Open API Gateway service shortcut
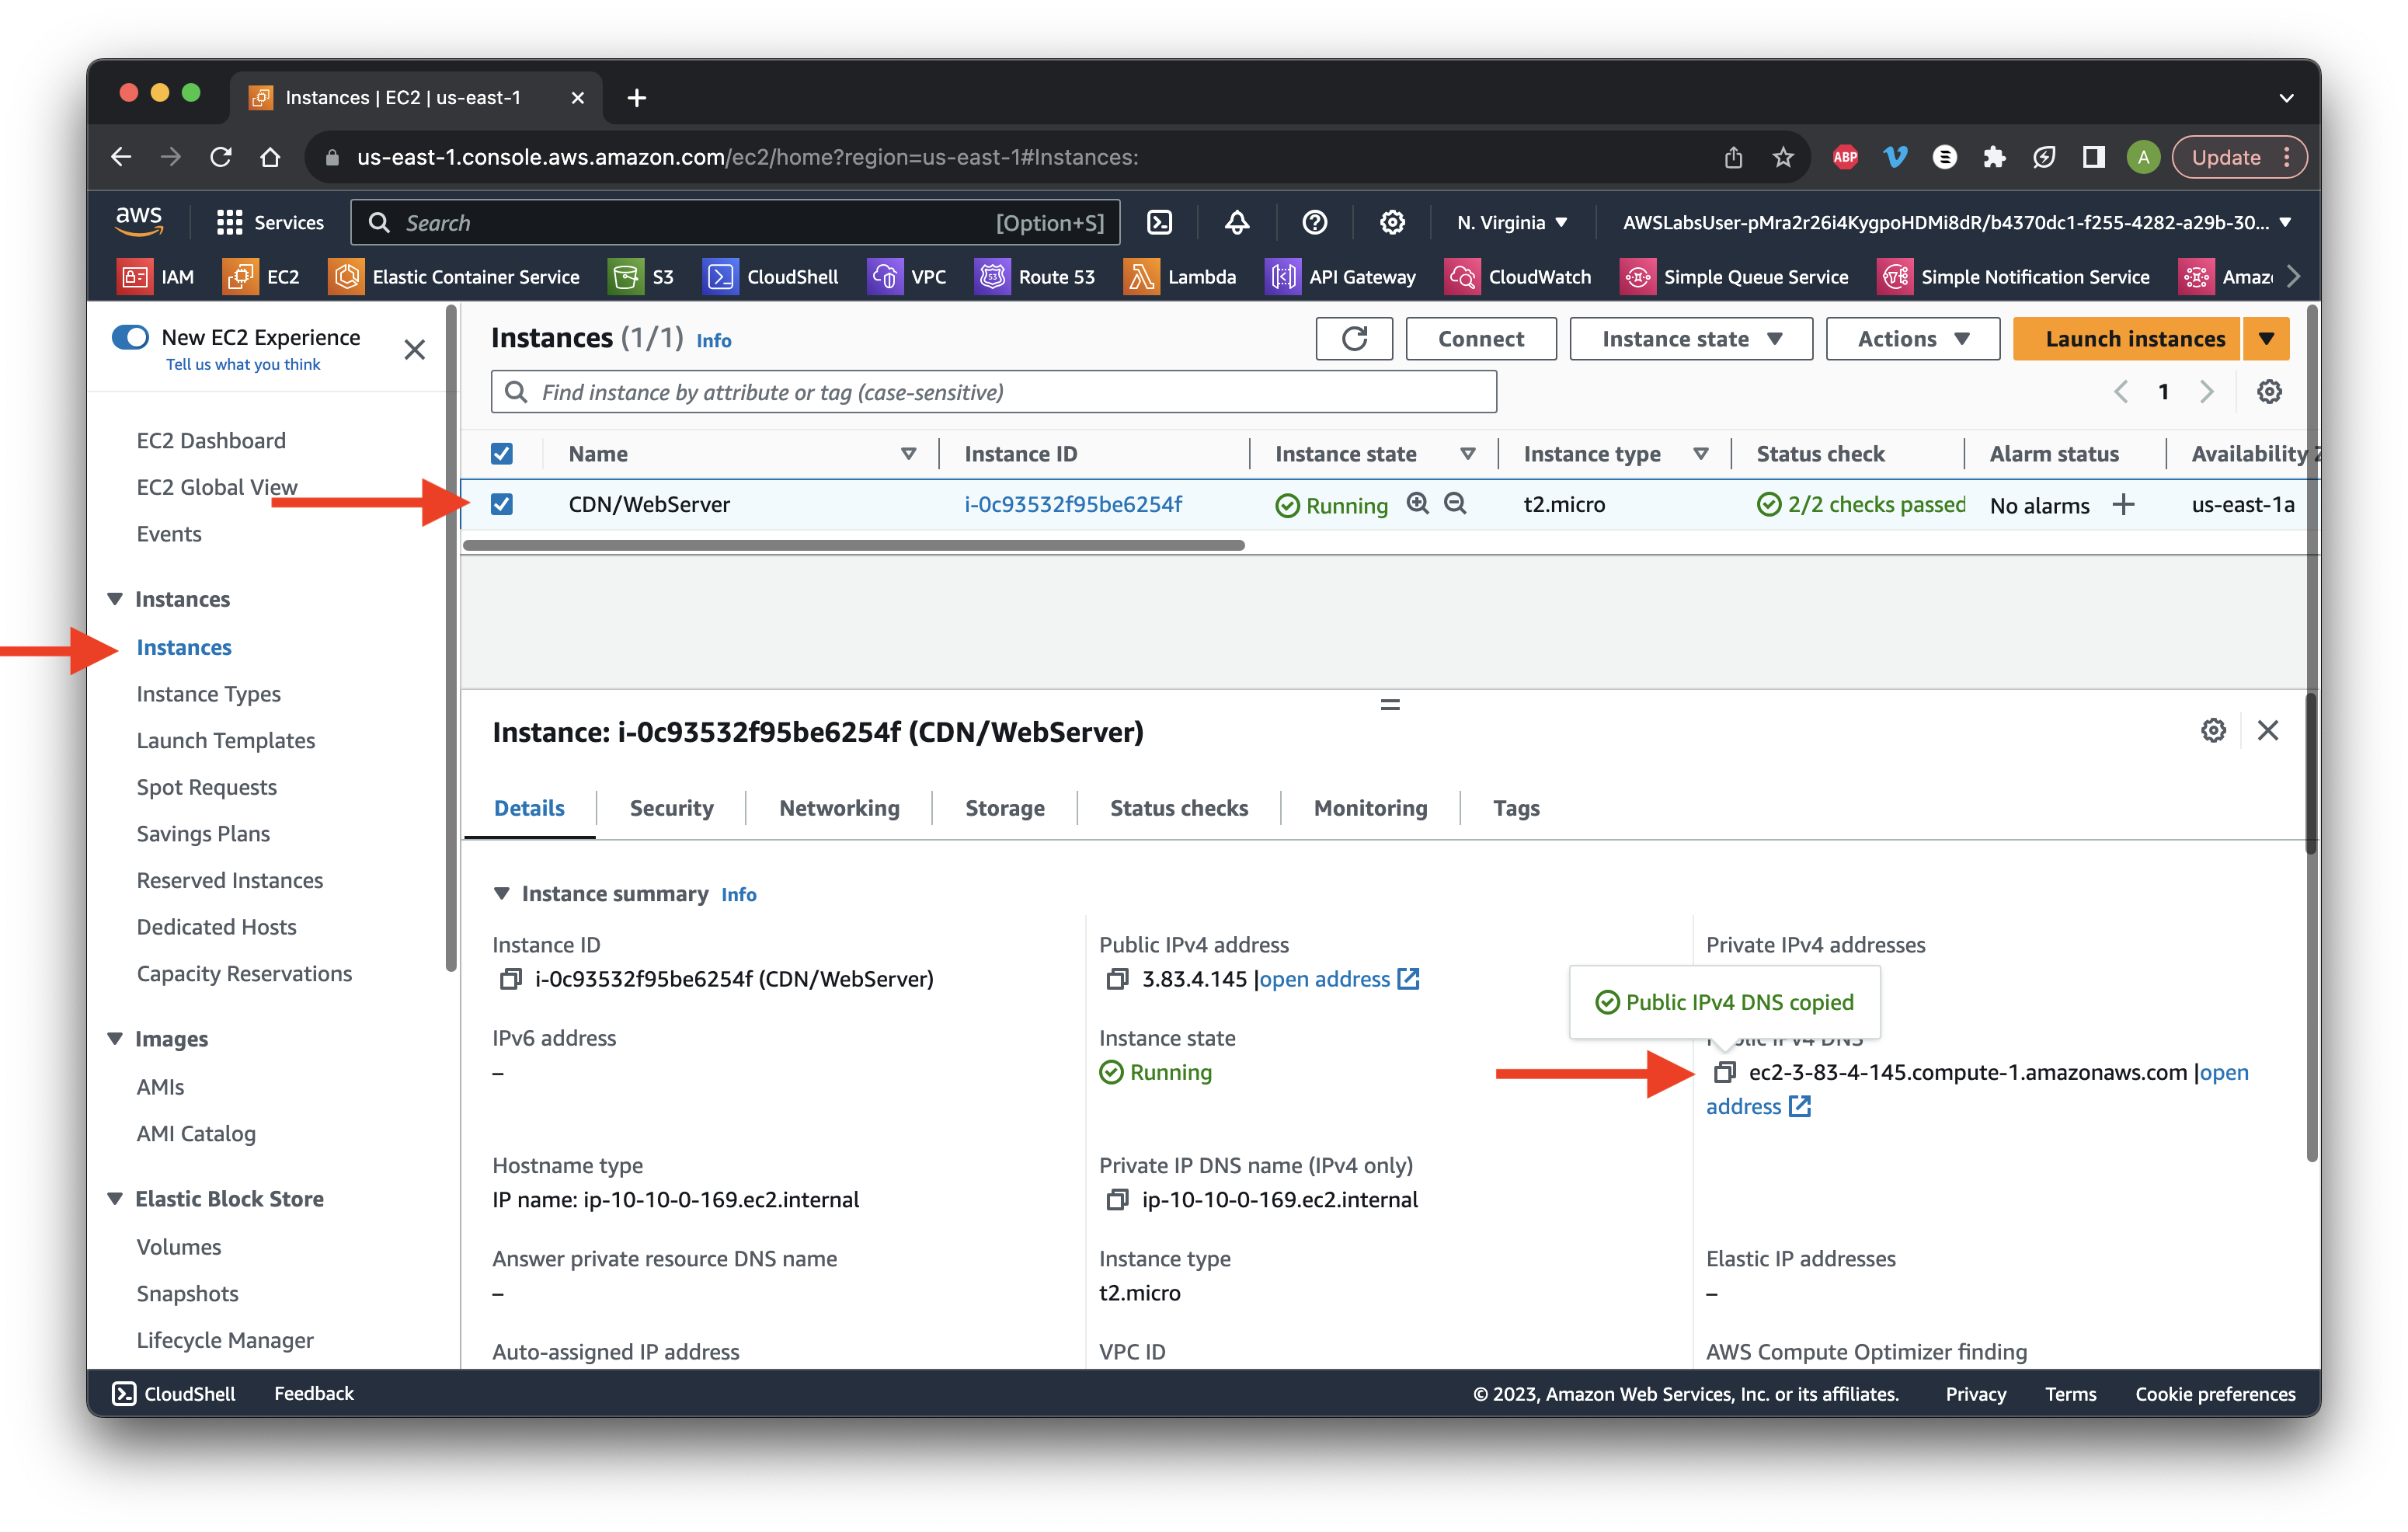This screenshot has height=1532, width=2408. click(1341, 277)
